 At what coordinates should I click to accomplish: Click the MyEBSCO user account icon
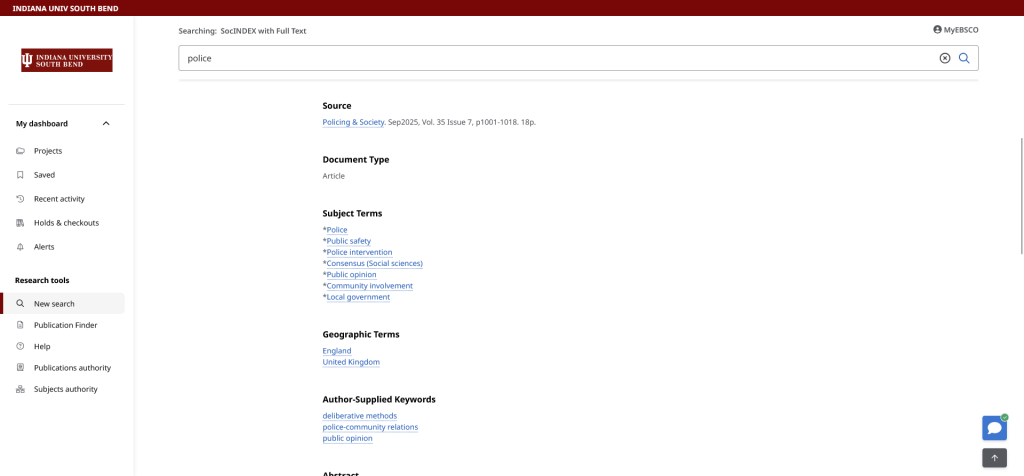tap(938, 30)
